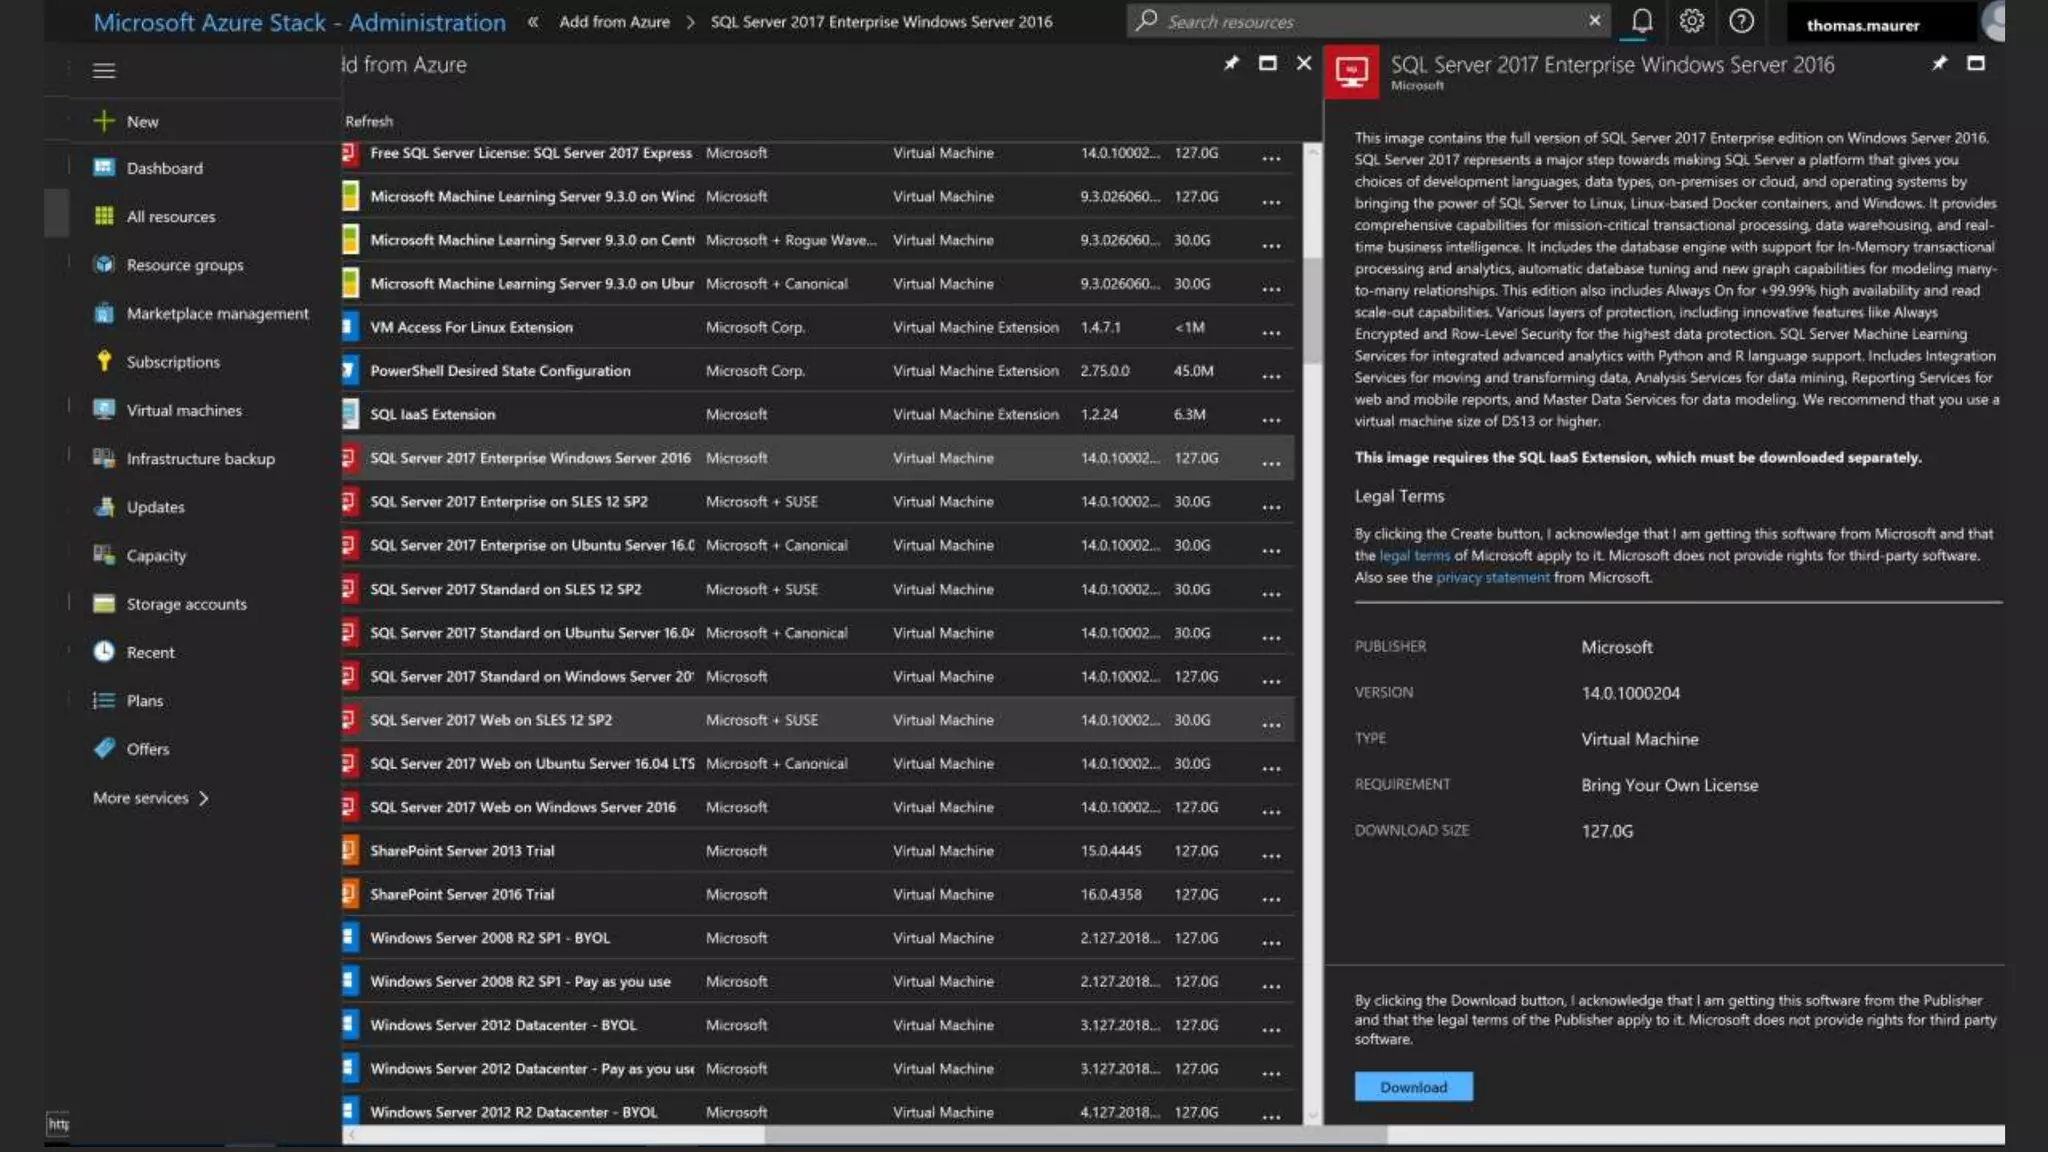The image size is (2048, 1152).
Task: Pin the SQL Server 2017 details blade
Action: (1939, 64)
